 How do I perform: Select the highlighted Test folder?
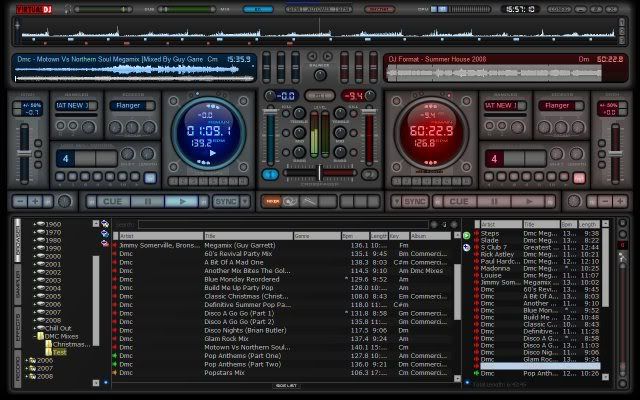click(59, 352)
